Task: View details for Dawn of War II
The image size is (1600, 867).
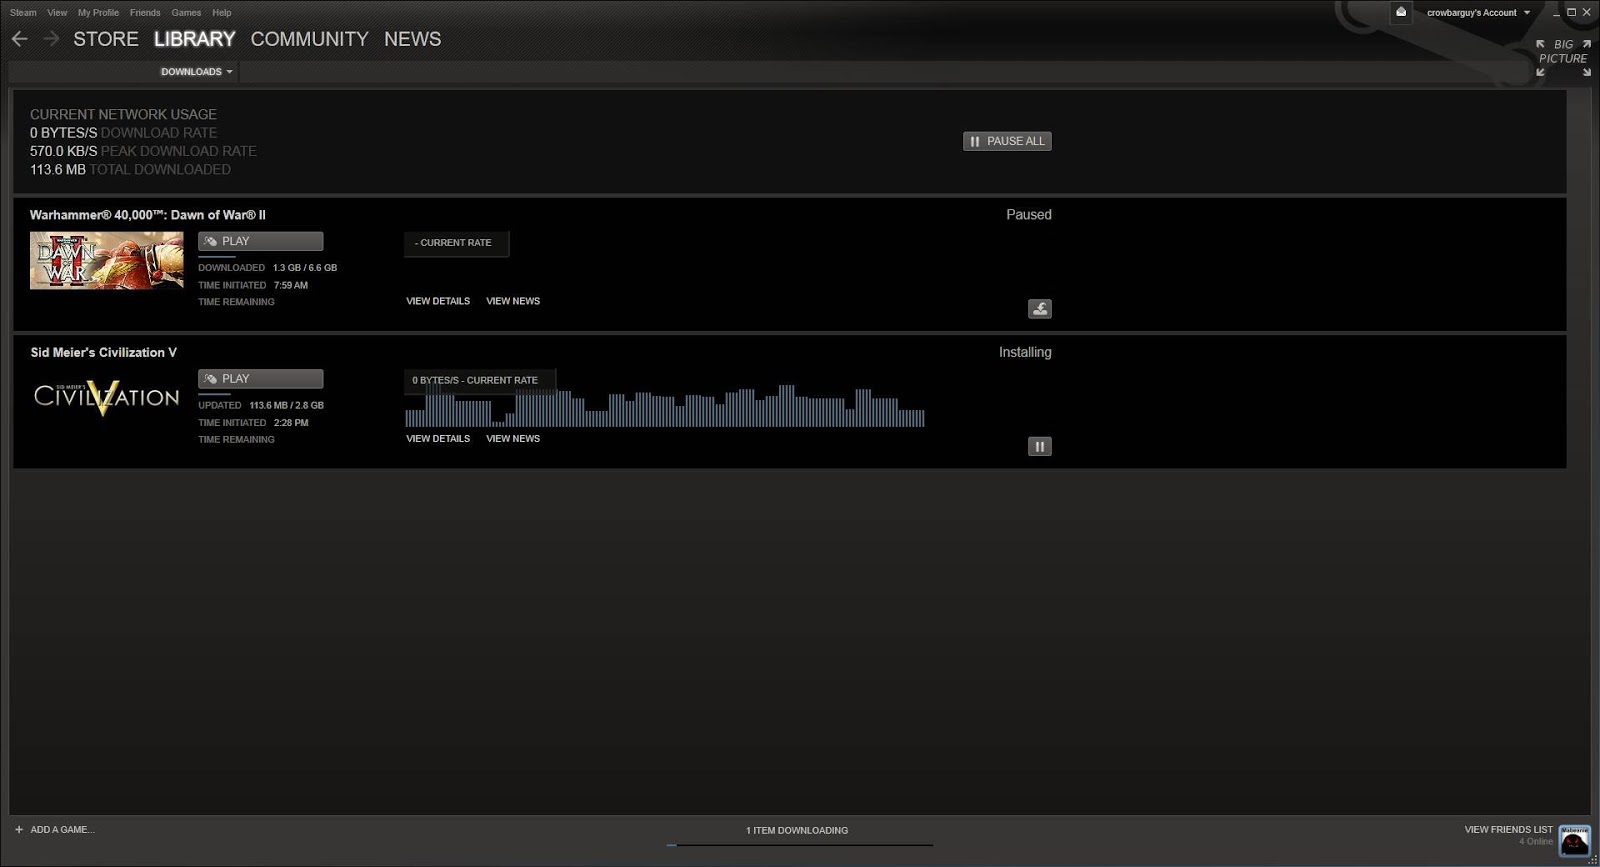Action: click(438, 301)
